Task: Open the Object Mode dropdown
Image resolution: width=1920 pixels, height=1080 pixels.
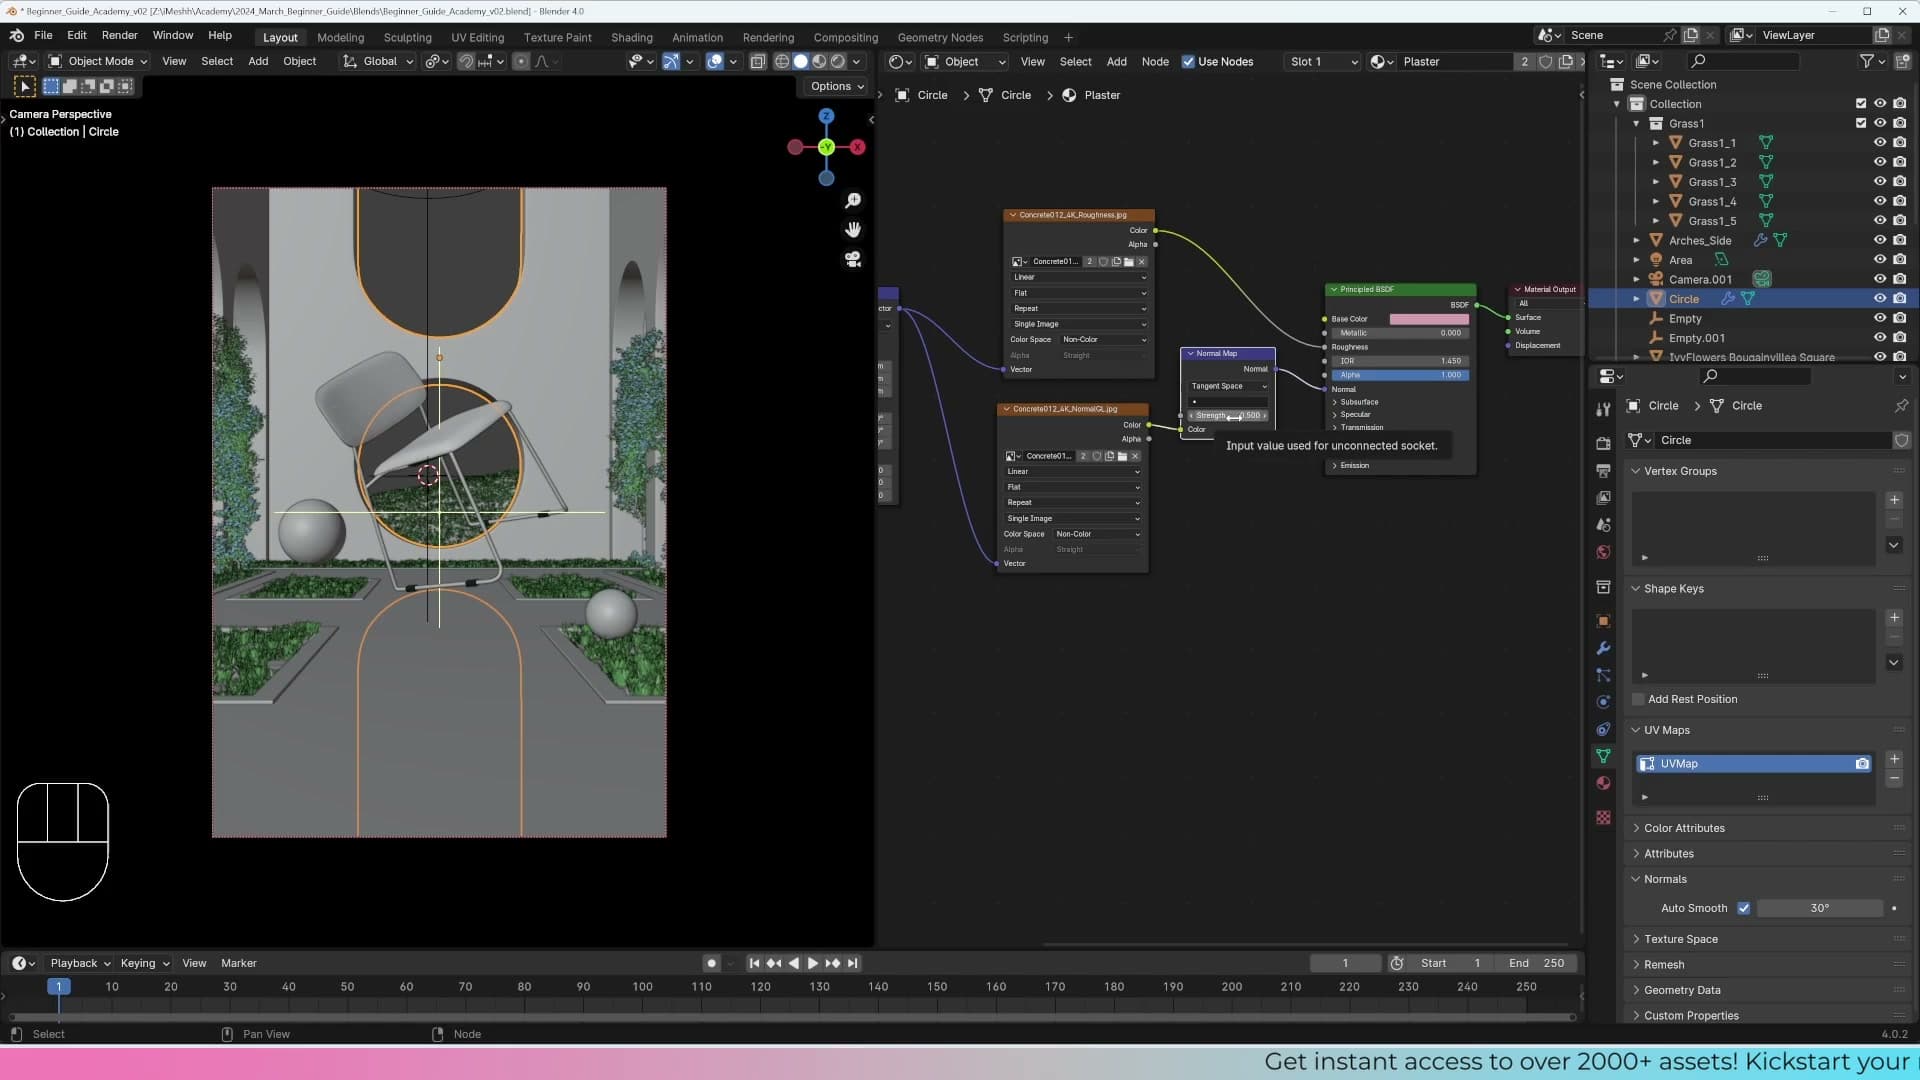Action: tap(98, 62)
